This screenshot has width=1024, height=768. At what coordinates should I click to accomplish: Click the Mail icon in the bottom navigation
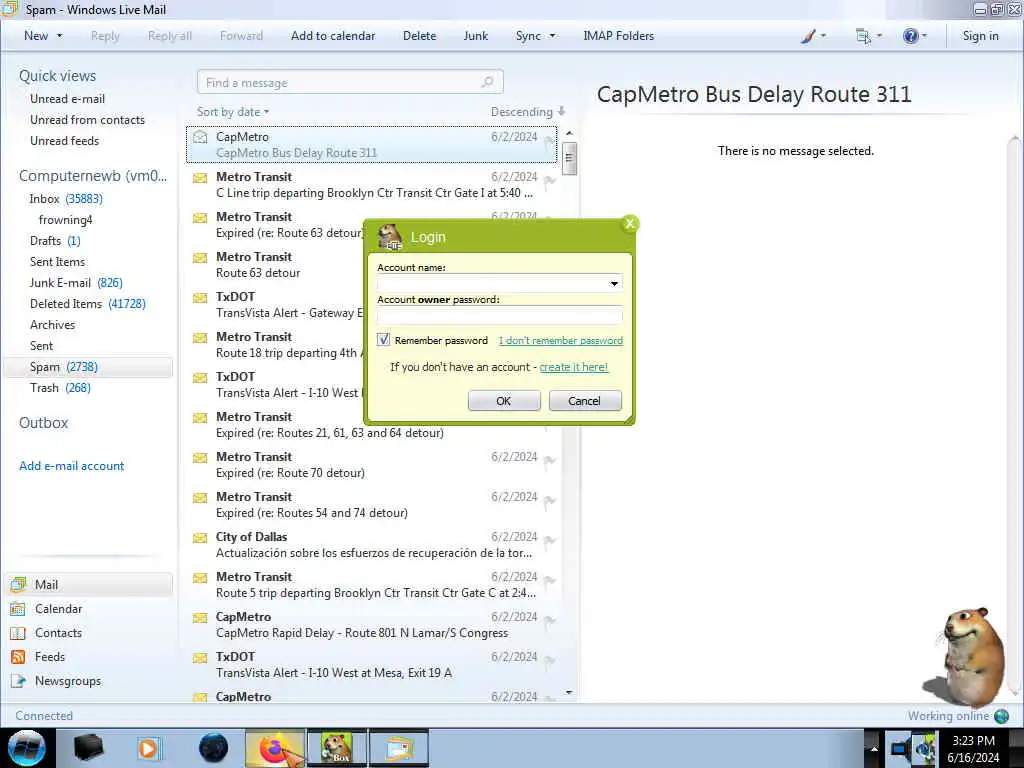click(18, 584)
